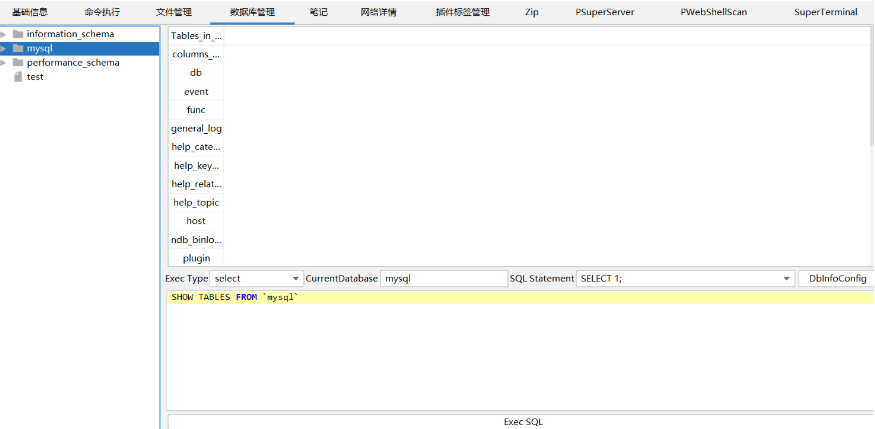Switch to the 文件管理 tab
The image size is (875, 429).
click(174, 12)
